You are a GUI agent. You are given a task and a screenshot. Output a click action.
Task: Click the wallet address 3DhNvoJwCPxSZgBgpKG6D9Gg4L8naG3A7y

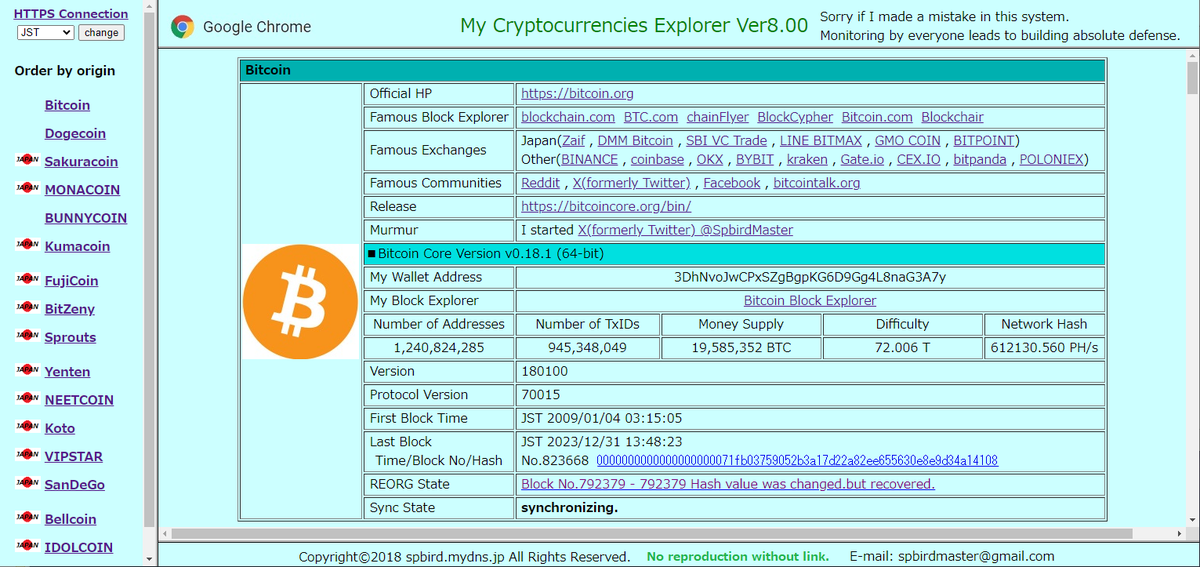(810, 277)
